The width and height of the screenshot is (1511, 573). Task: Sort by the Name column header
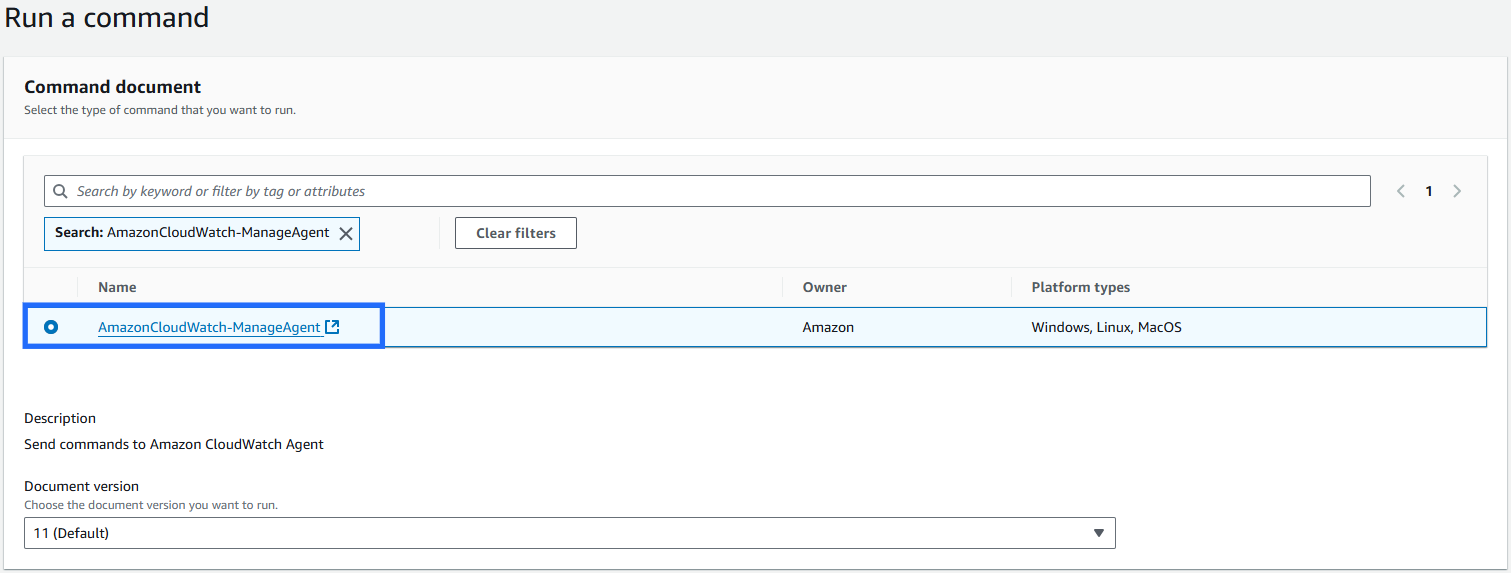[x=117, y=287]
